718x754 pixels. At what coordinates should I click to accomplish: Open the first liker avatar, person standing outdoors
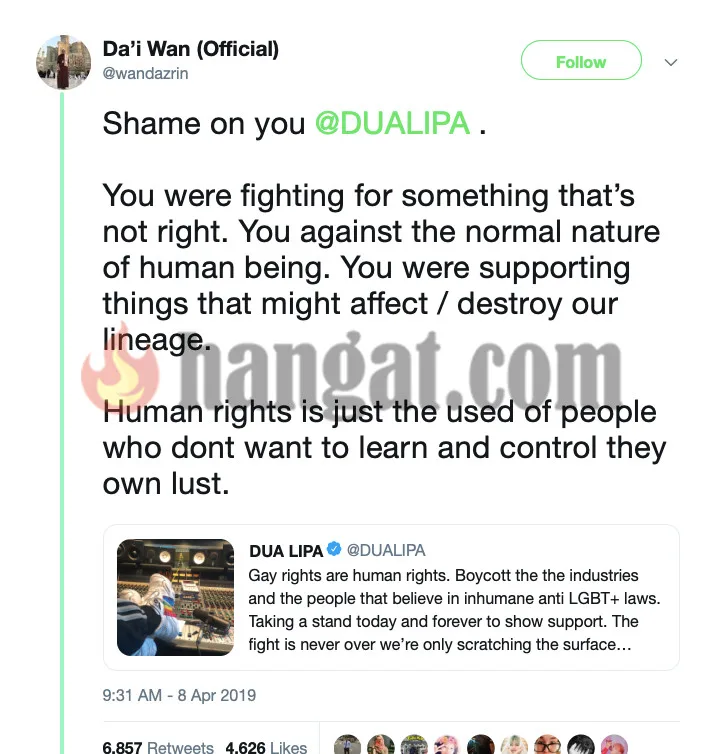[347, 745]
